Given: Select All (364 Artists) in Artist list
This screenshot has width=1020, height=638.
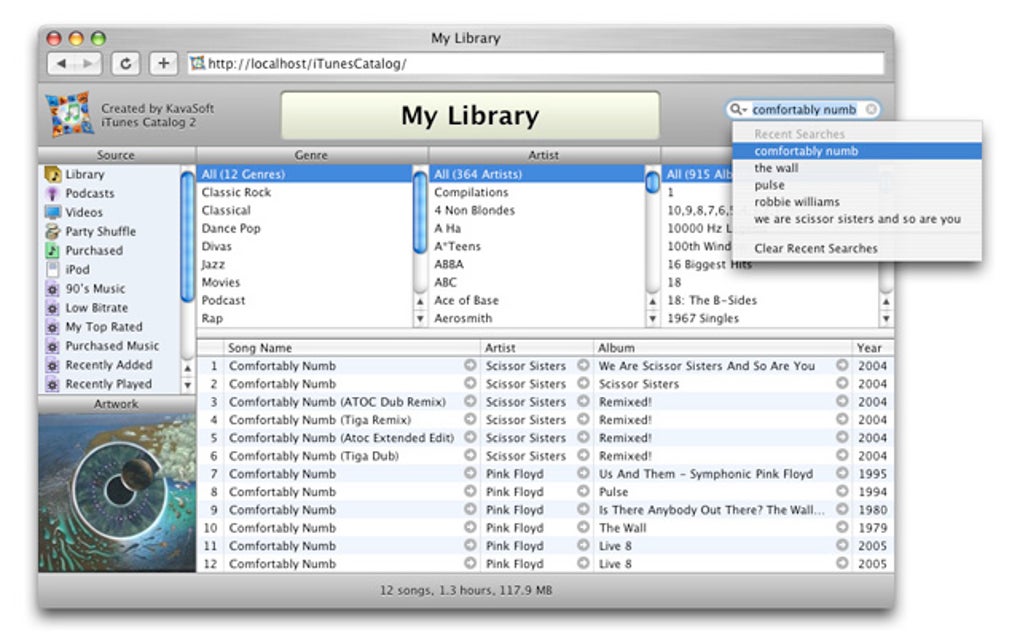Looking at the screenshot, I should click(537, 174).
